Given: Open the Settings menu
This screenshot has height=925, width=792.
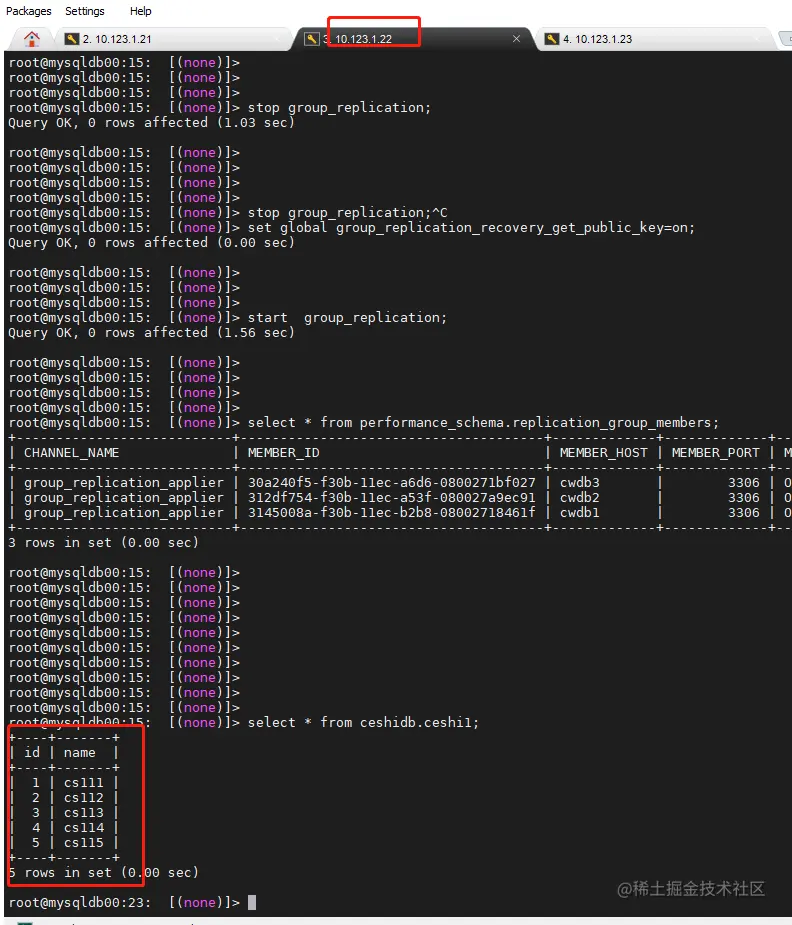Looking at the screenshot, I should (85, 11).
